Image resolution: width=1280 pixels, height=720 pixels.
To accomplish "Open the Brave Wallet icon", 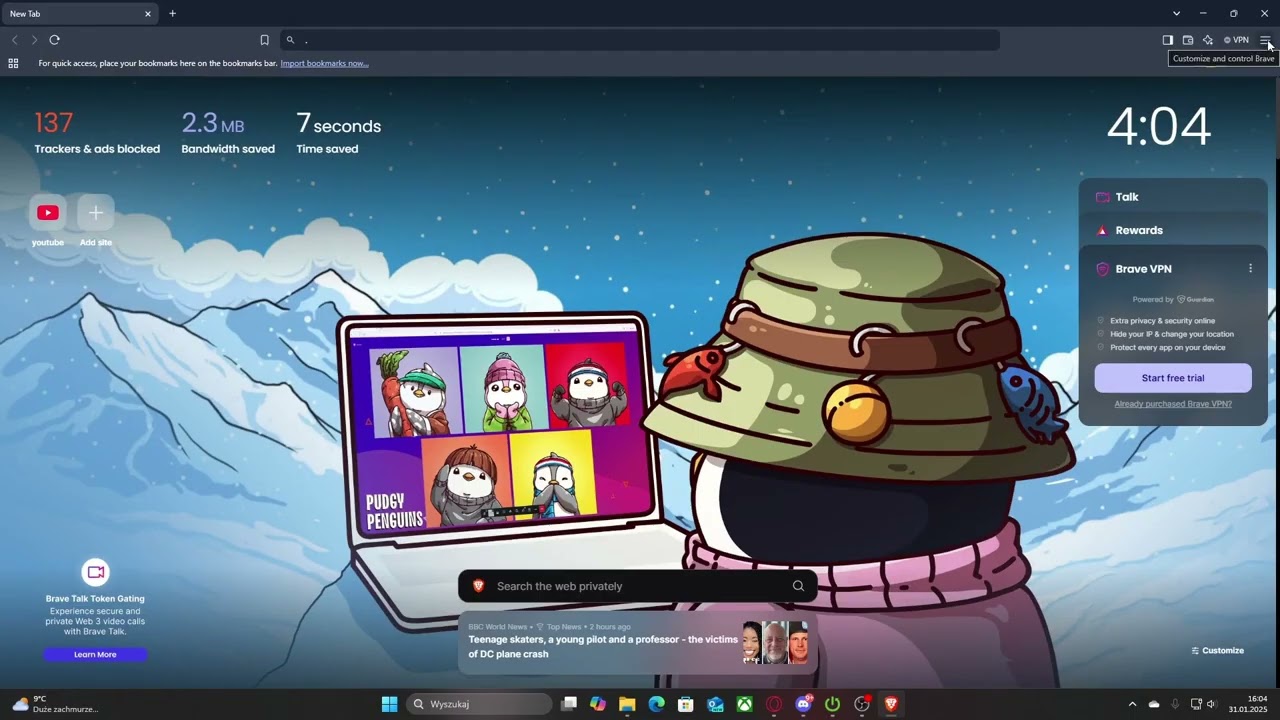I will (x=1188, y=40).
